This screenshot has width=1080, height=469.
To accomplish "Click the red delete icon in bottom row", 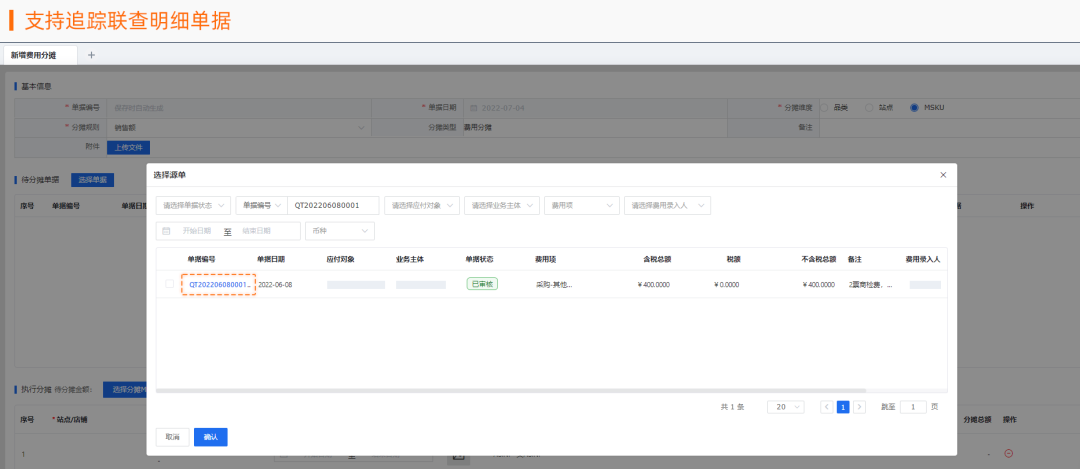I will (1008, 453).
